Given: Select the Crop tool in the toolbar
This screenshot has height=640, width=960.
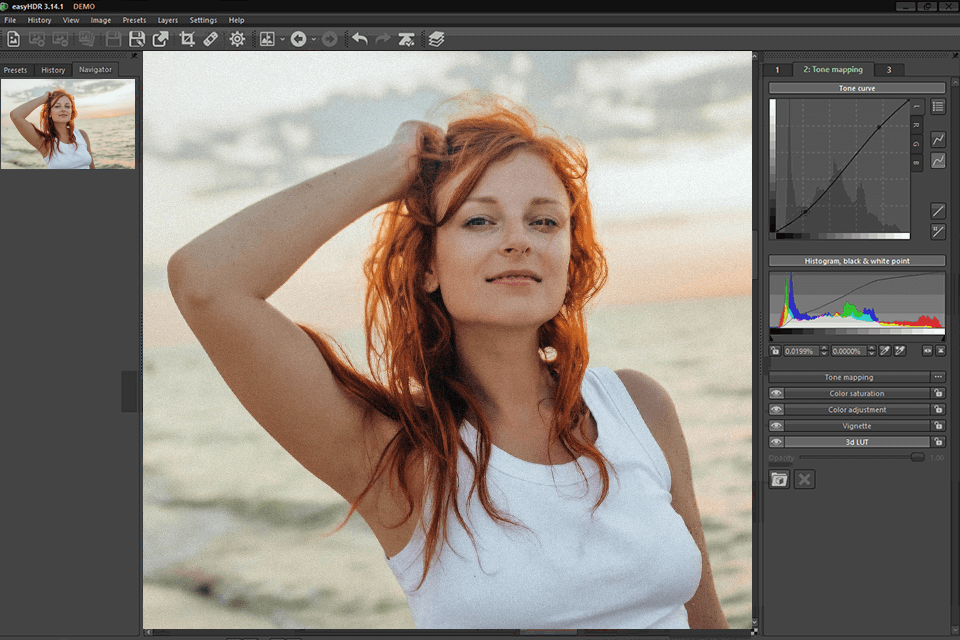Looking at the screenshot, I should 185,40.
